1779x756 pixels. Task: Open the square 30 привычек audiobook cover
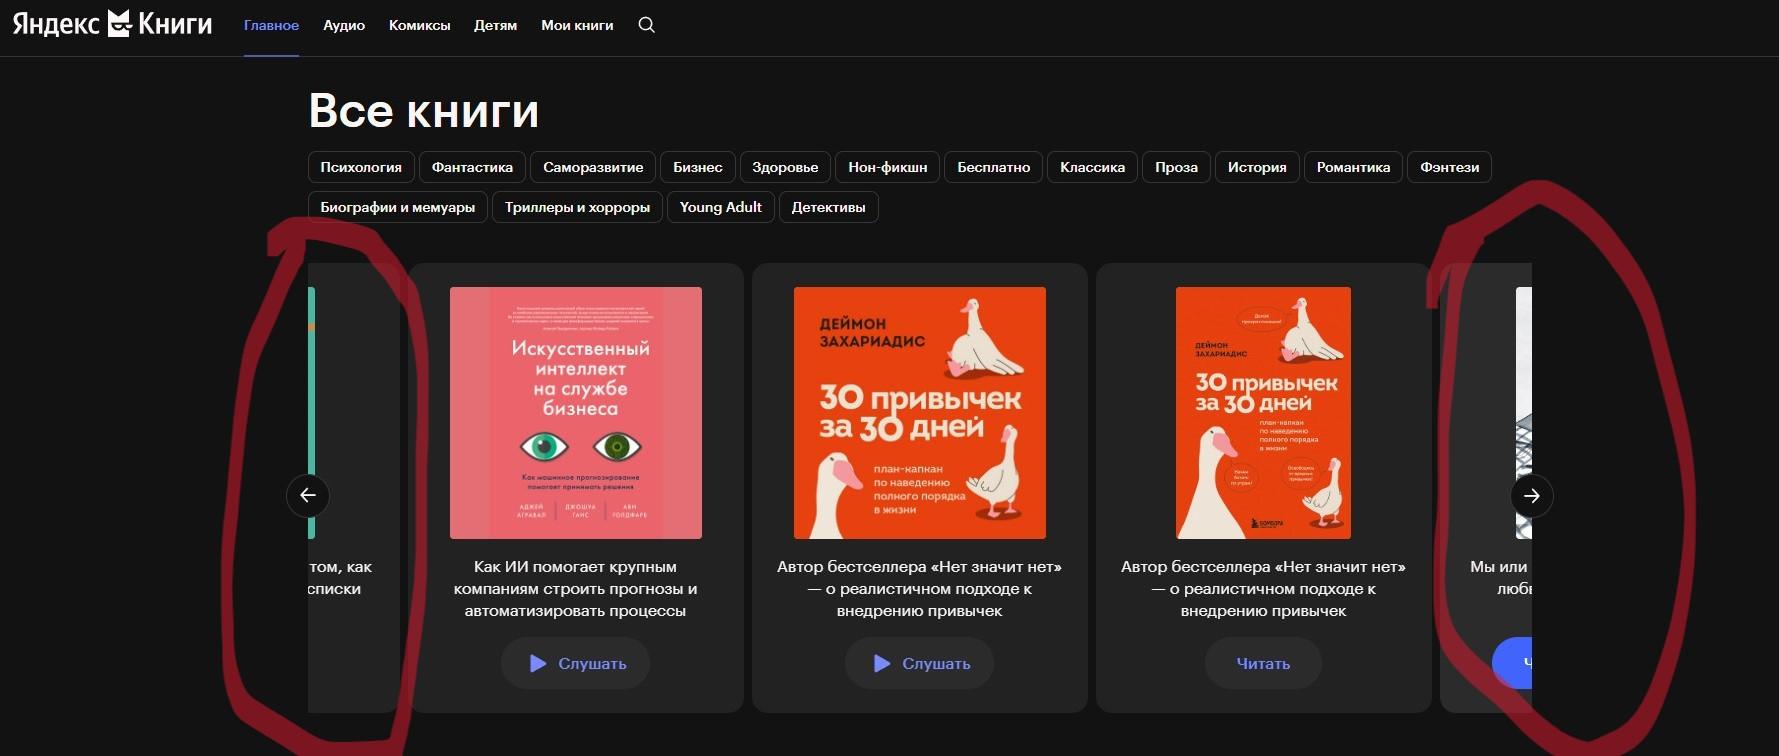click(920, 413)
